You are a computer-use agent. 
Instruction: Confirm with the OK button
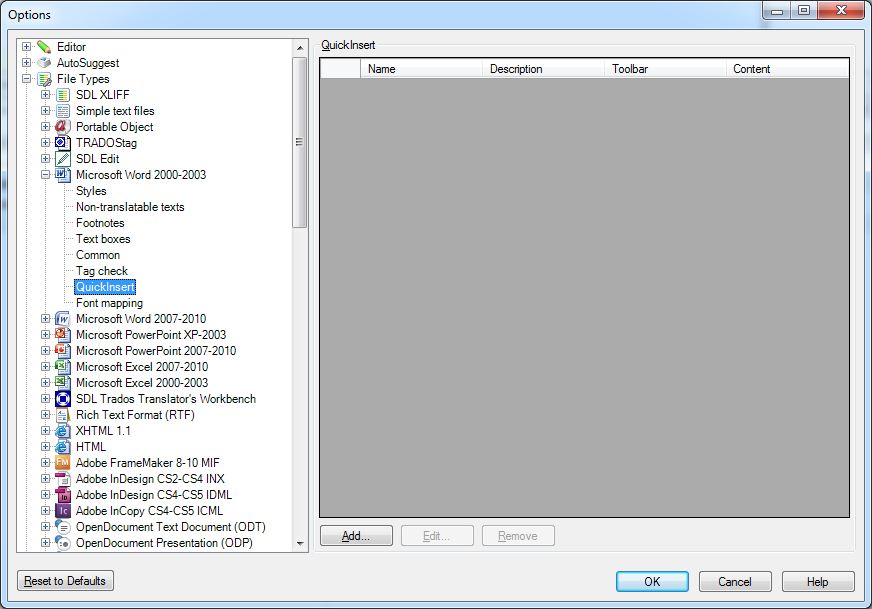pyautogui.click(x=652, y=582)
